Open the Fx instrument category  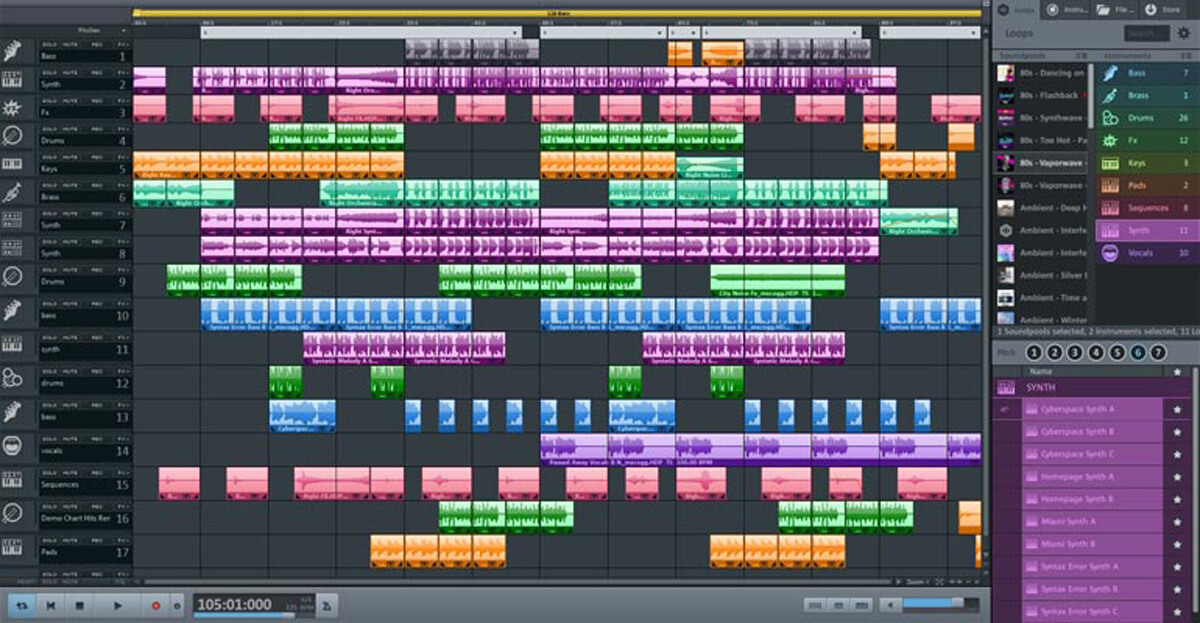point(1111,140)
